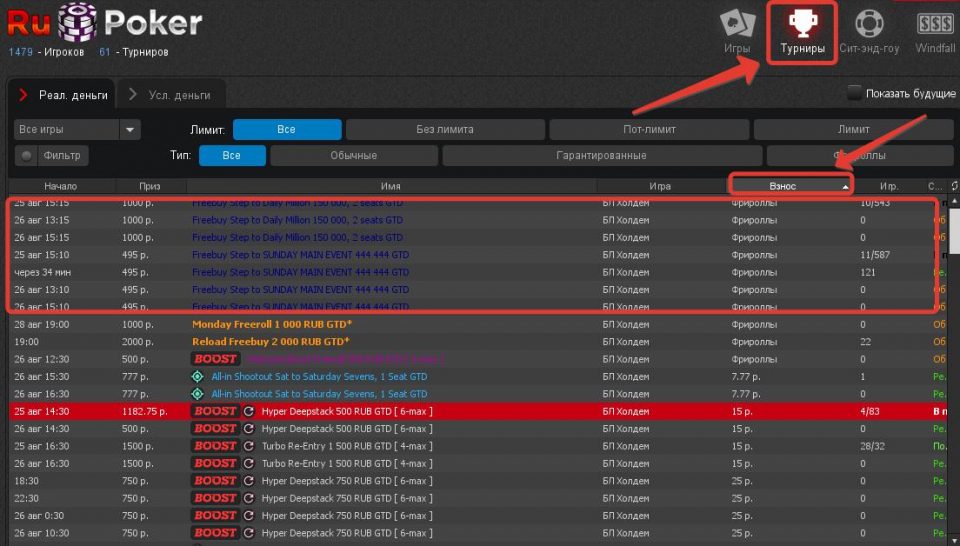Filter by the Пот-лимит button
This screenshot has width=960, height=546.
point(649,130)
